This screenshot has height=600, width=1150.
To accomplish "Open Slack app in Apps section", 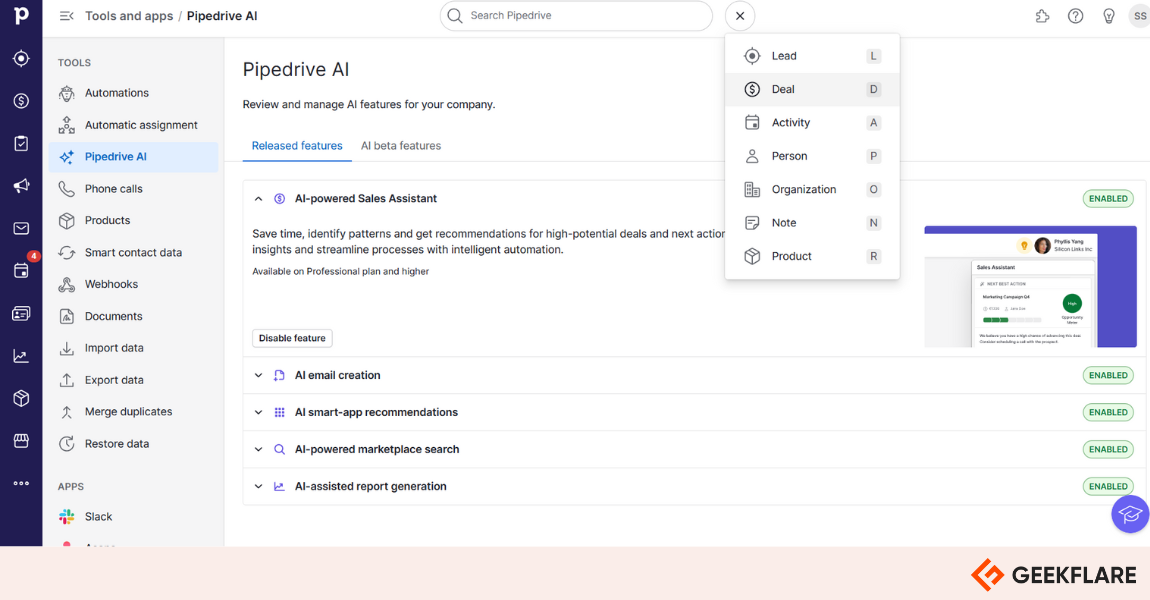I will click(x=133, y=516).
